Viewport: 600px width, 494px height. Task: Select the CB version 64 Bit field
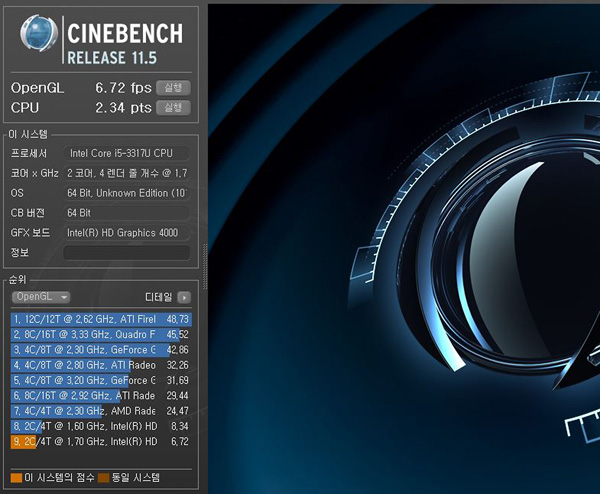127,213
